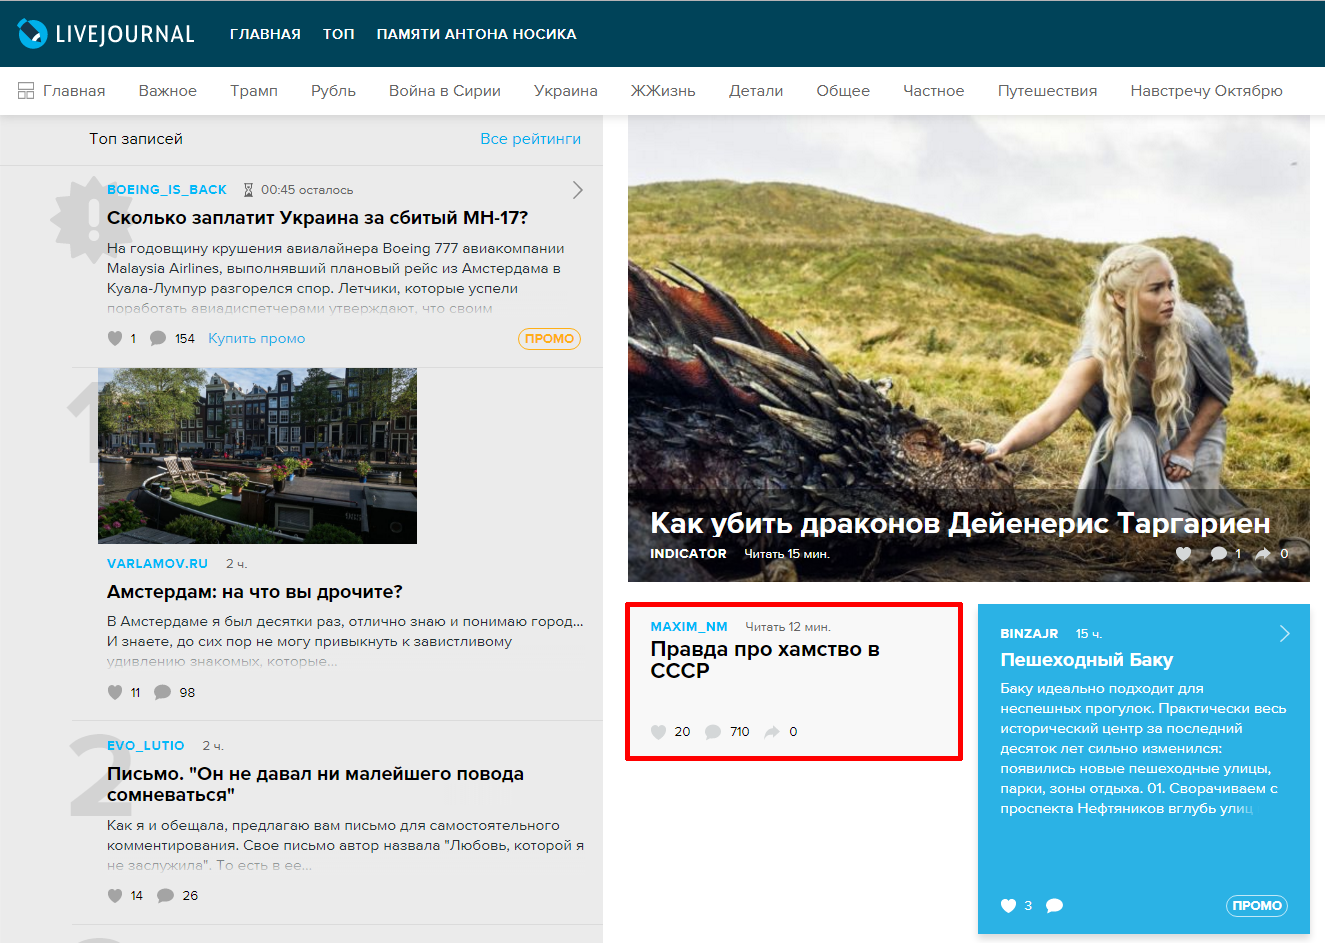Like the Письмо post via heart icon
This screenshot has height=943, width=1325.
115,896
